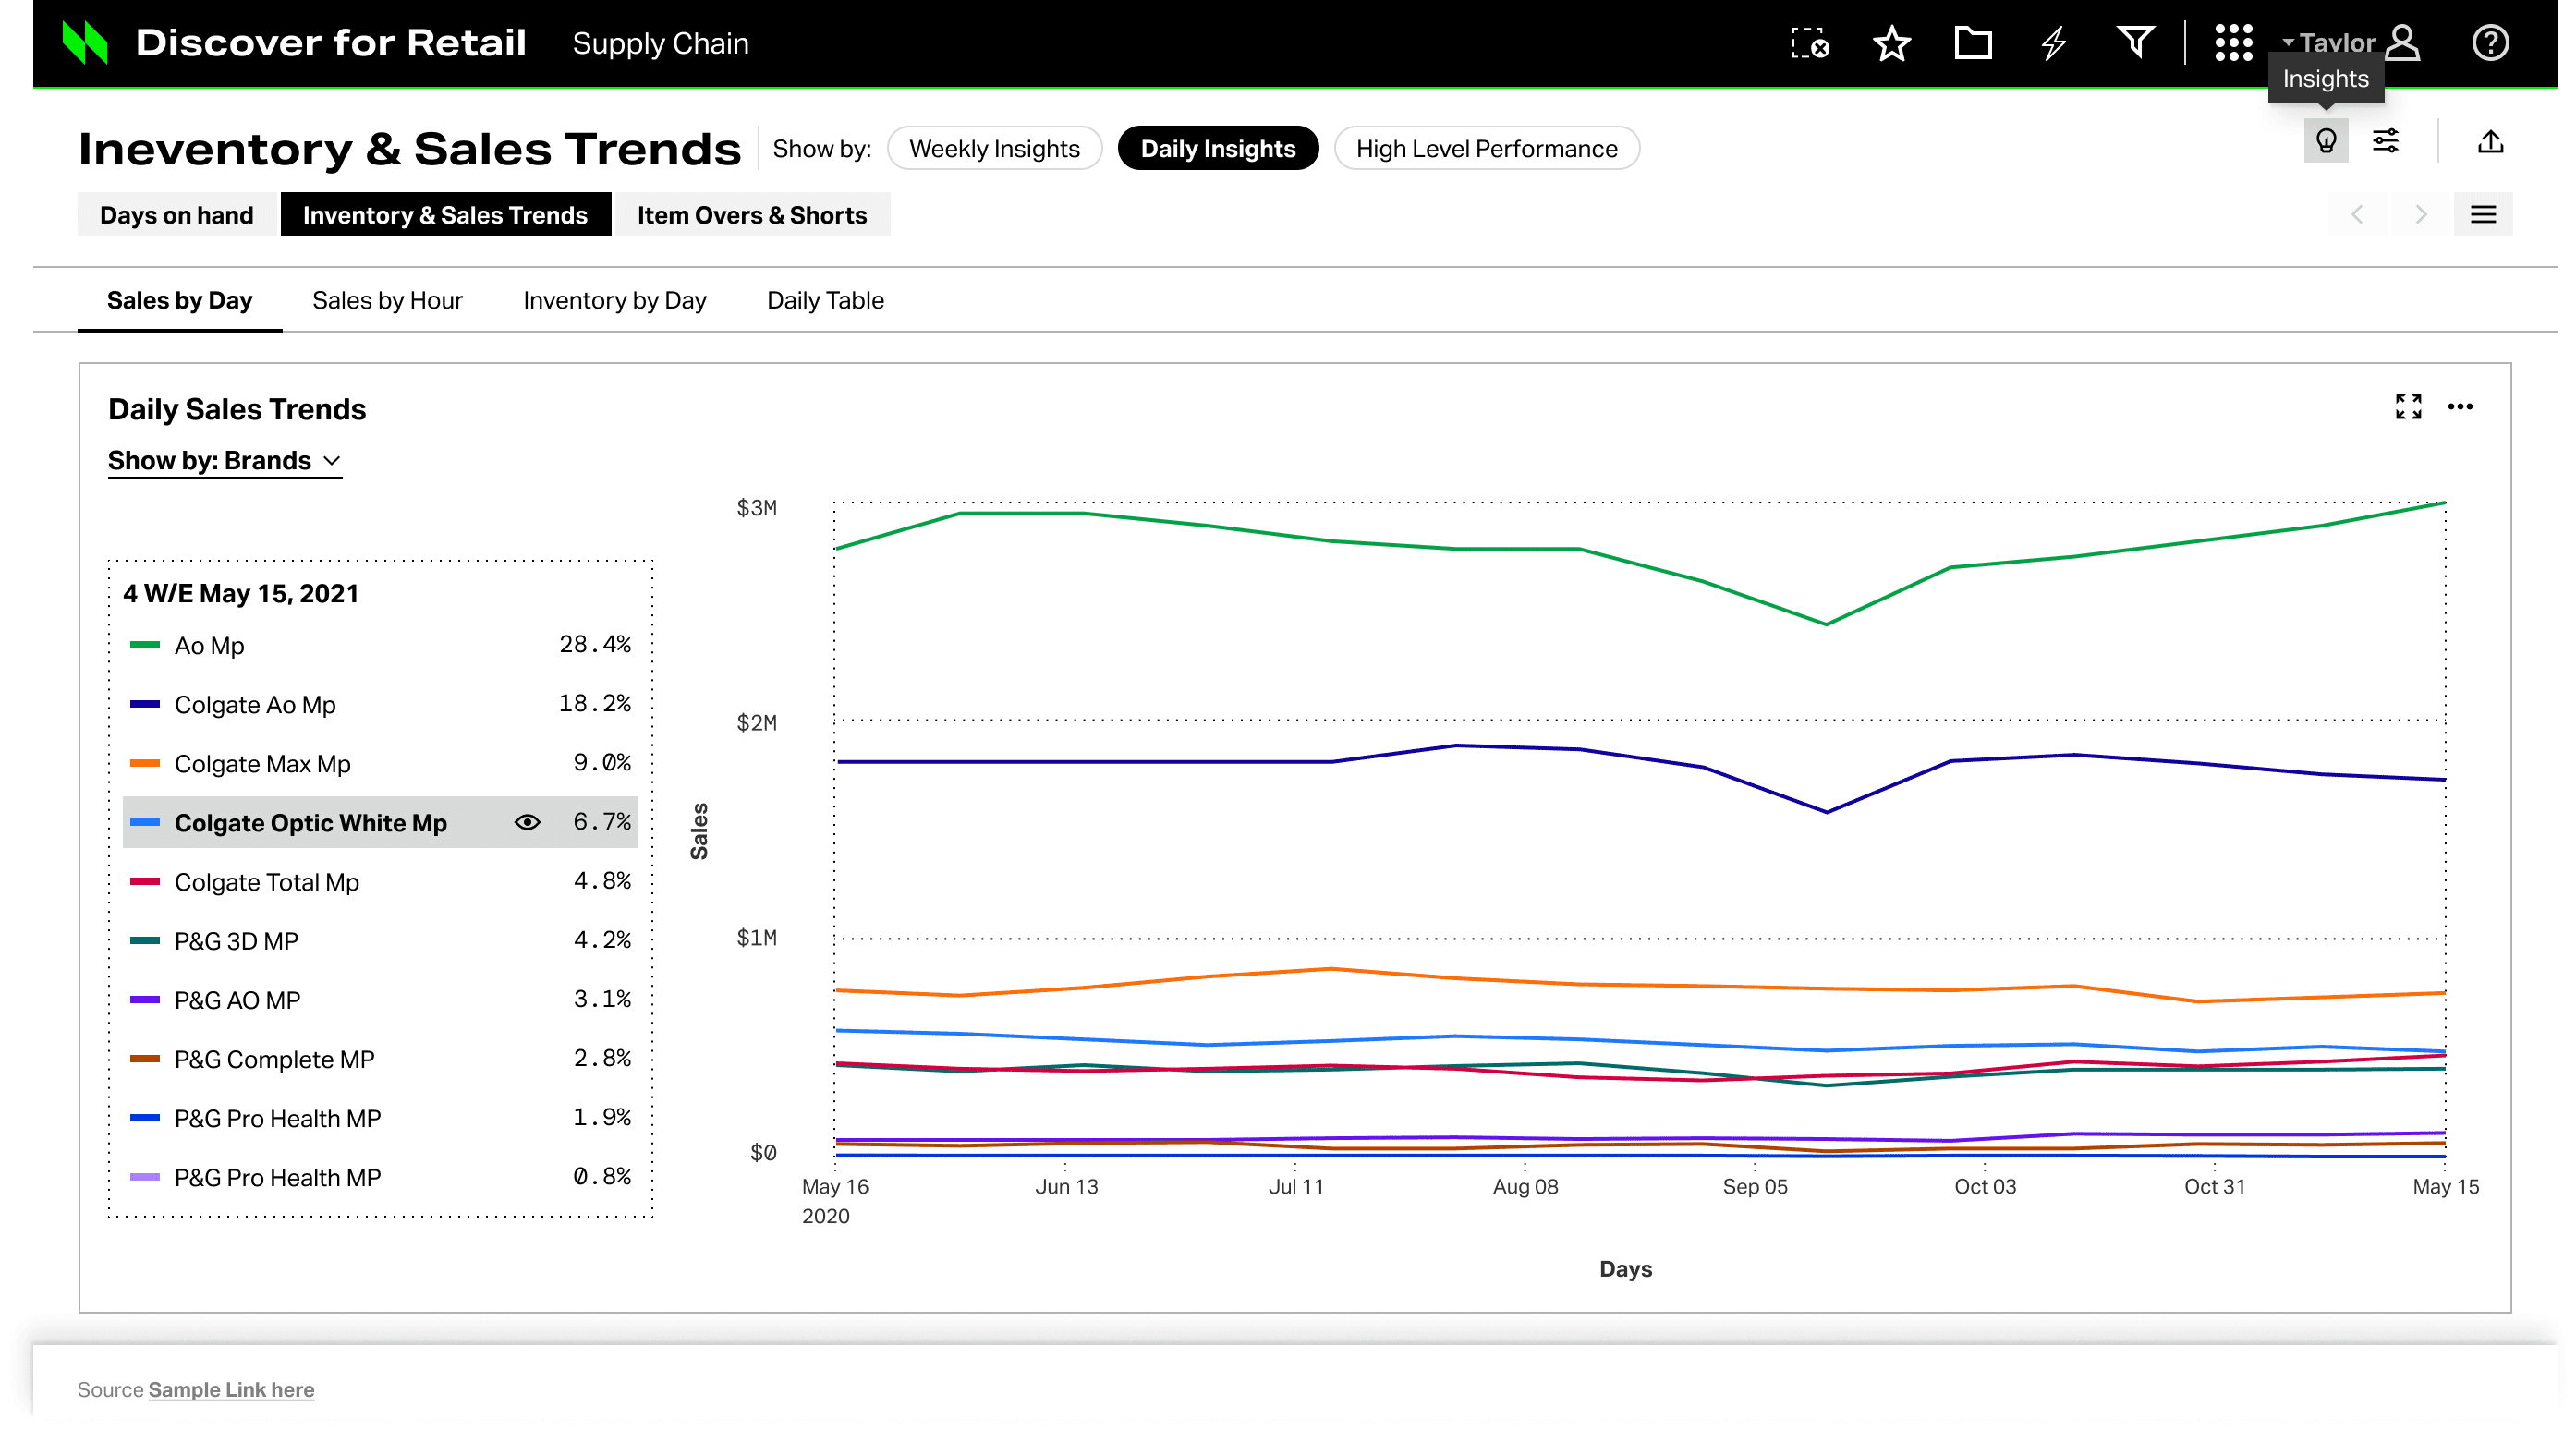
Task: Click Ao Mp green legend swatch
Action: click(x=145, y=645)
